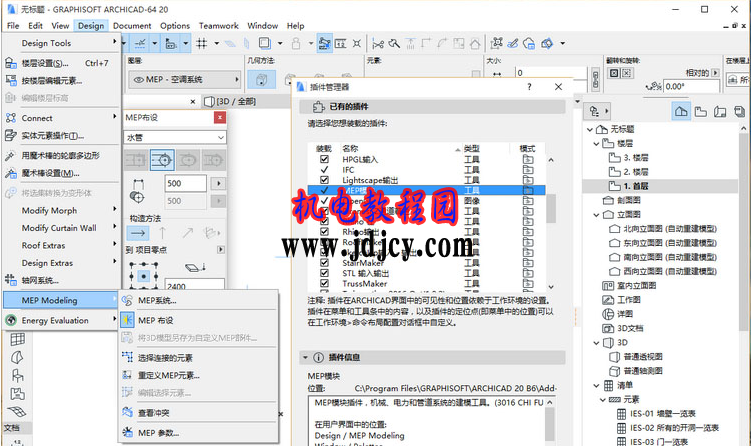
Task: Collapse the 楼层 tree node
Action: point(595,144)
